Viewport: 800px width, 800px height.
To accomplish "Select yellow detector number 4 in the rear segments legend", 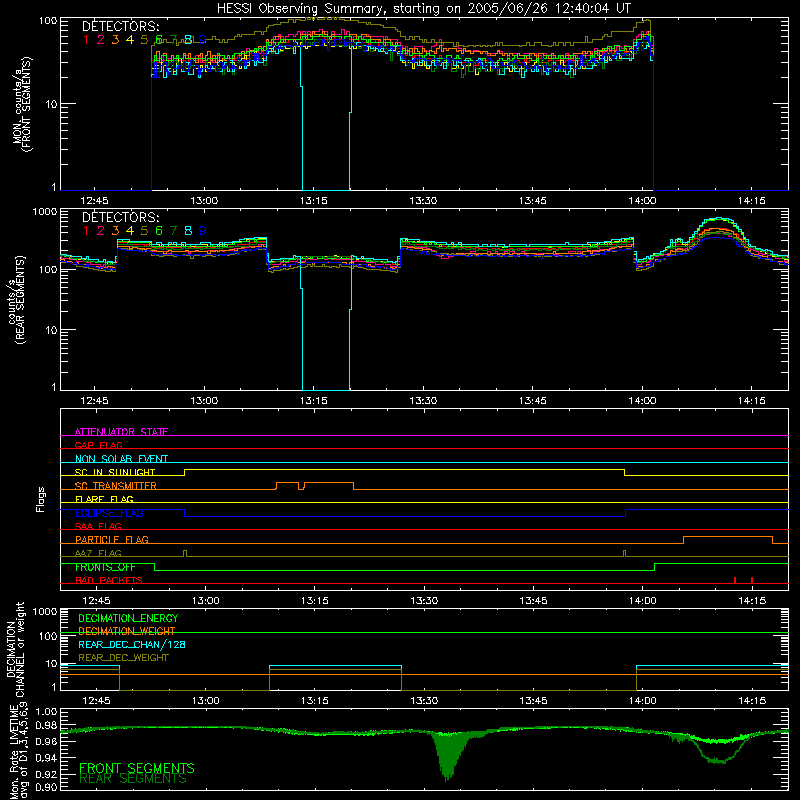I will click(x=130, y=231).
